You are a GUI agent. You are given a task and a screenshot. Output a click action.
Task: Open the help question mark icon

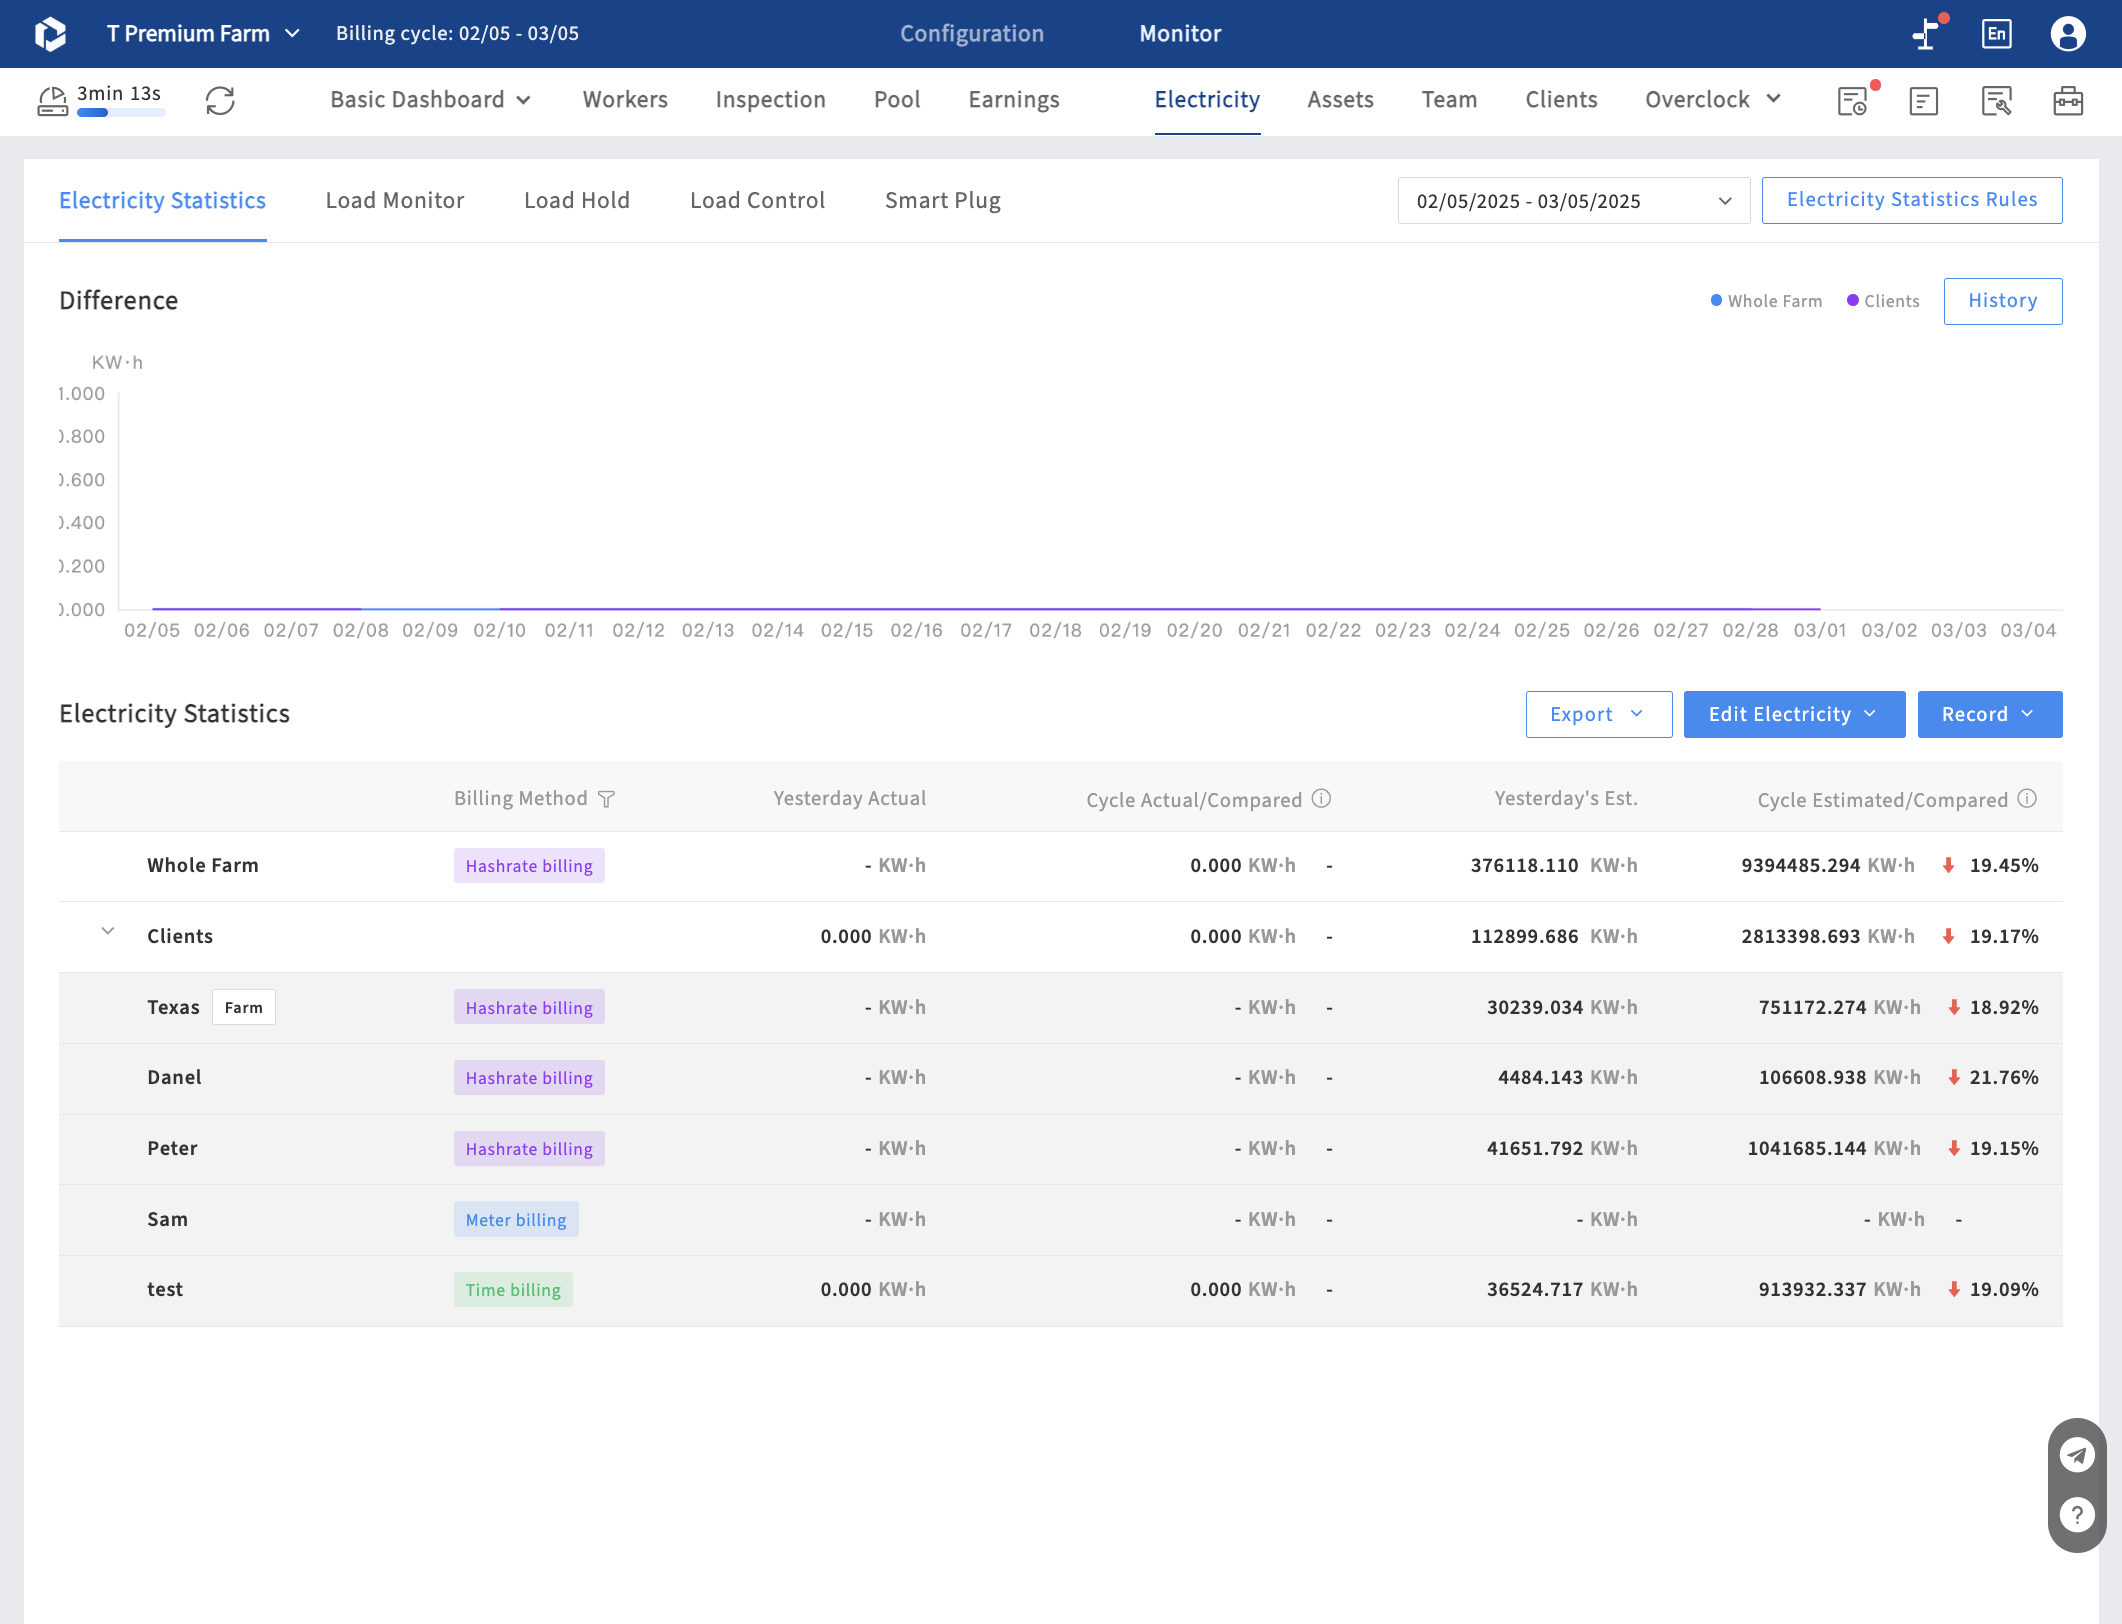[x=2077, y=1515]
